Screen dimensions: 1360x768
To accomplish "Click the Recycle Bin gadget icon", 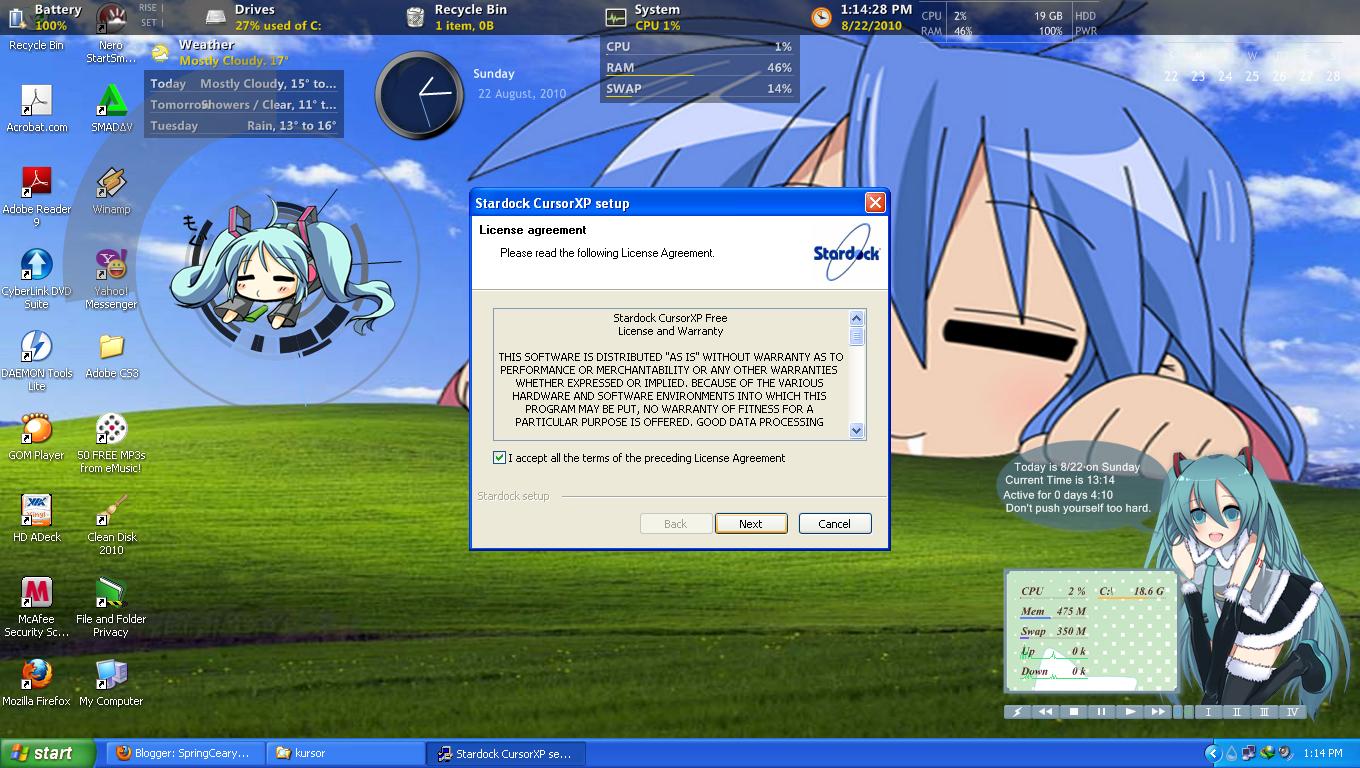I will point(413,15).
